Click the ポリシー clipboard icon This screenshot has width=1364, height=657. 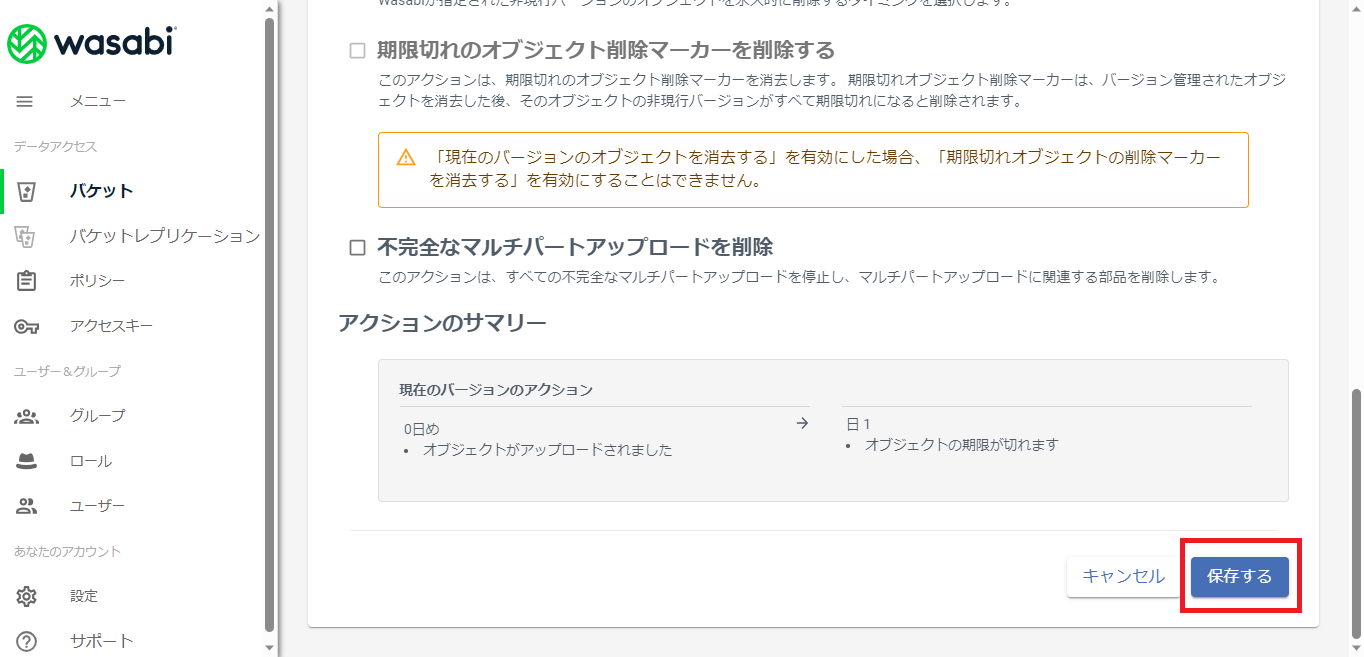(27, 281)
